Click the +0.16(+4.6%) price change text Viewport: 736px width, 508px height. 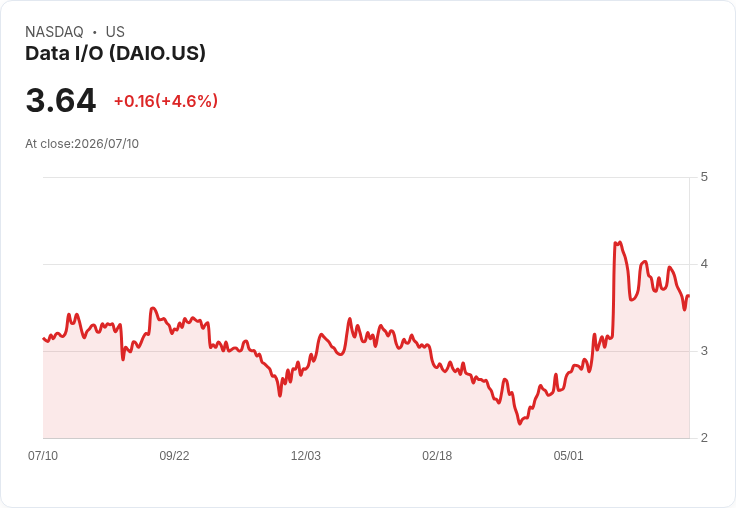166,101
